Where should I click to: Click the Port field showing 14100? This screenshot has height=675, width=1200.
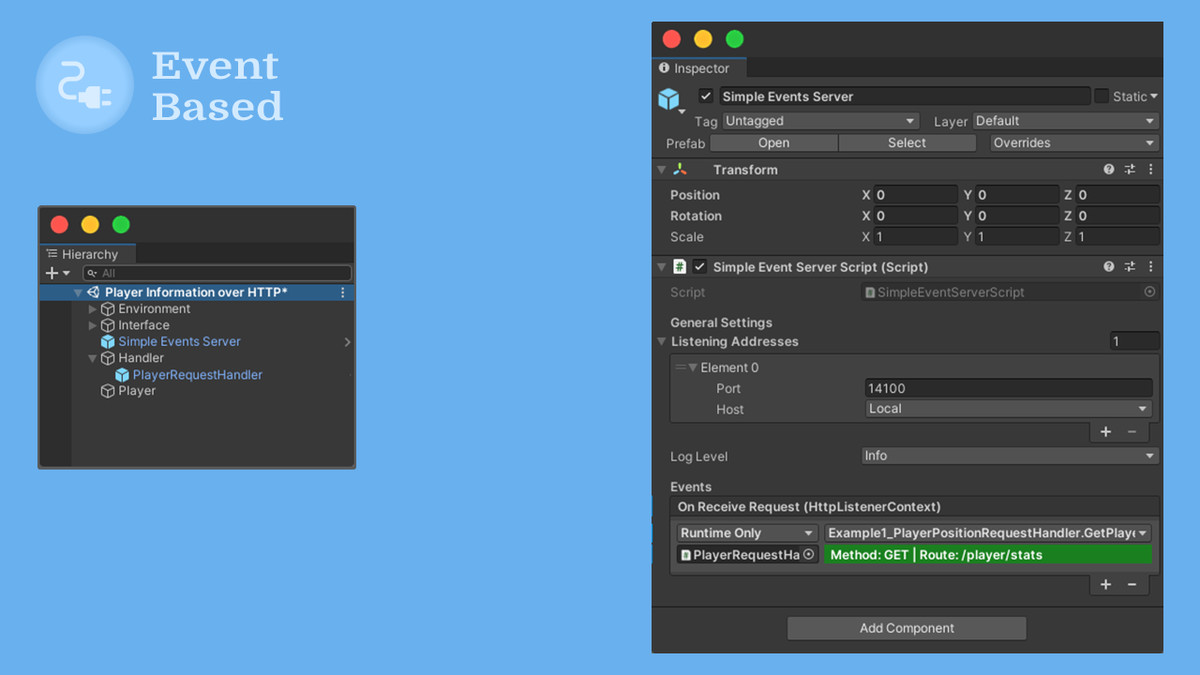(x=1008, y=388)
